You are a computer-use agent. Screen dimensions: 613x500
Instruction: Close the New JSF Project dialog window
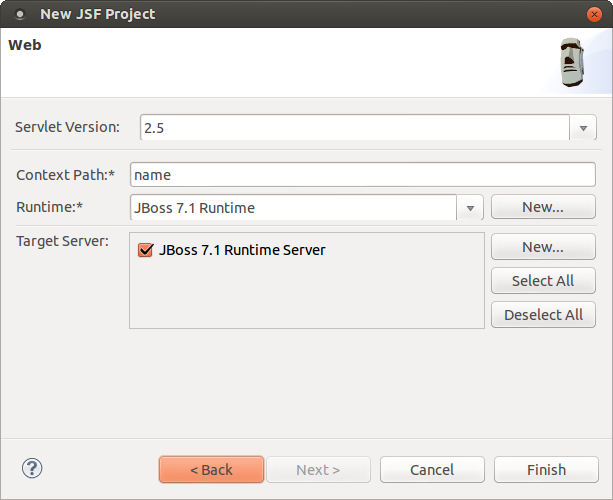[594, 15]
